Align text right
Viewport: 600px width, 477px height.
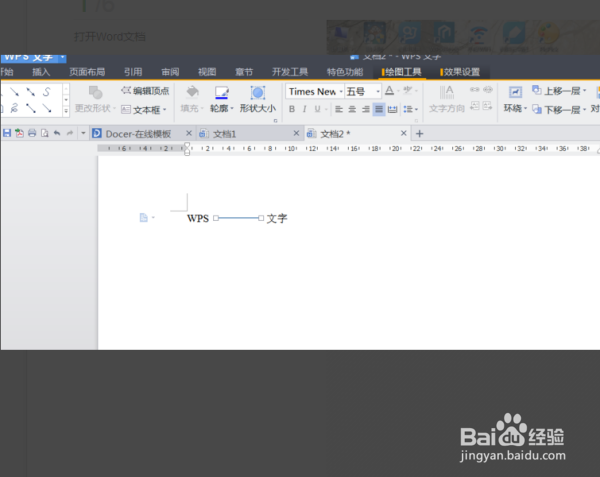(x=365, y=109)
